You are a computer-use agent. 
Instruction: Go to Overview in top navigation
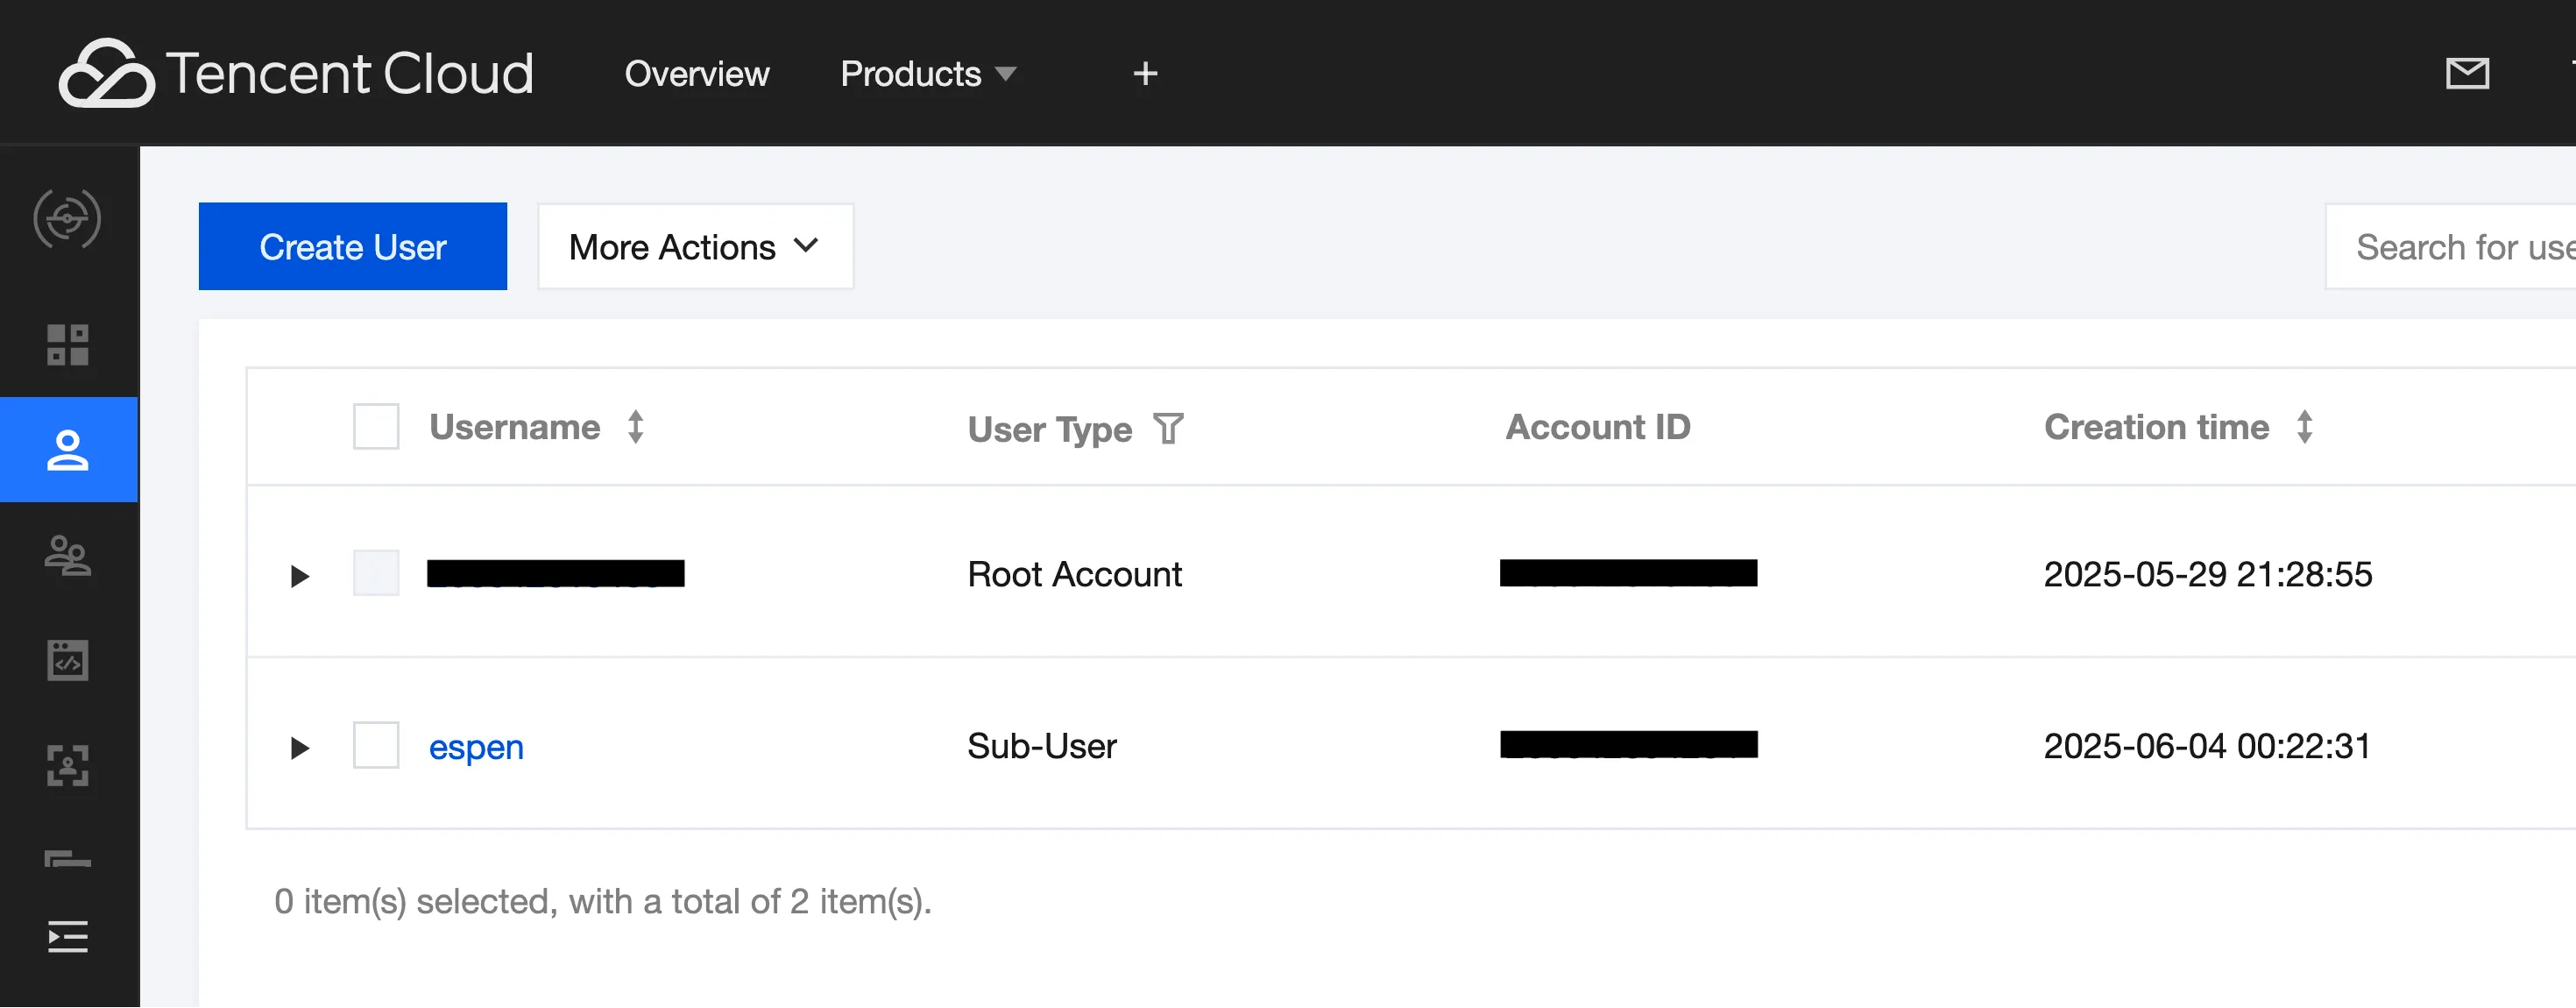point(696,74)
